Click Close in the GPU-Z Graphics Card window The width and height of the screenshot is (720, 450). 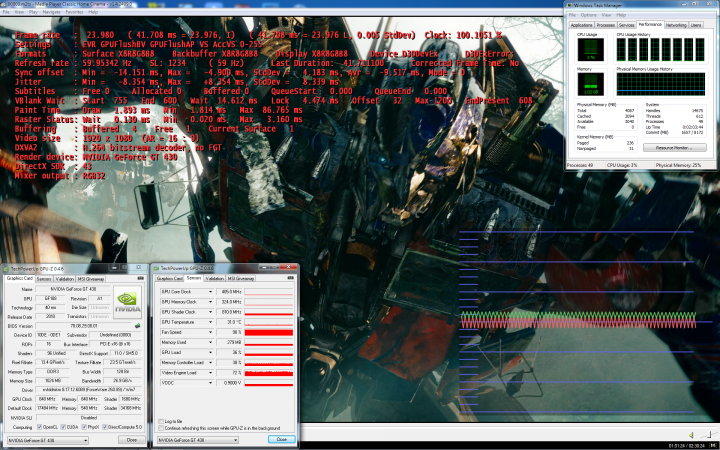tap(132, 440)
